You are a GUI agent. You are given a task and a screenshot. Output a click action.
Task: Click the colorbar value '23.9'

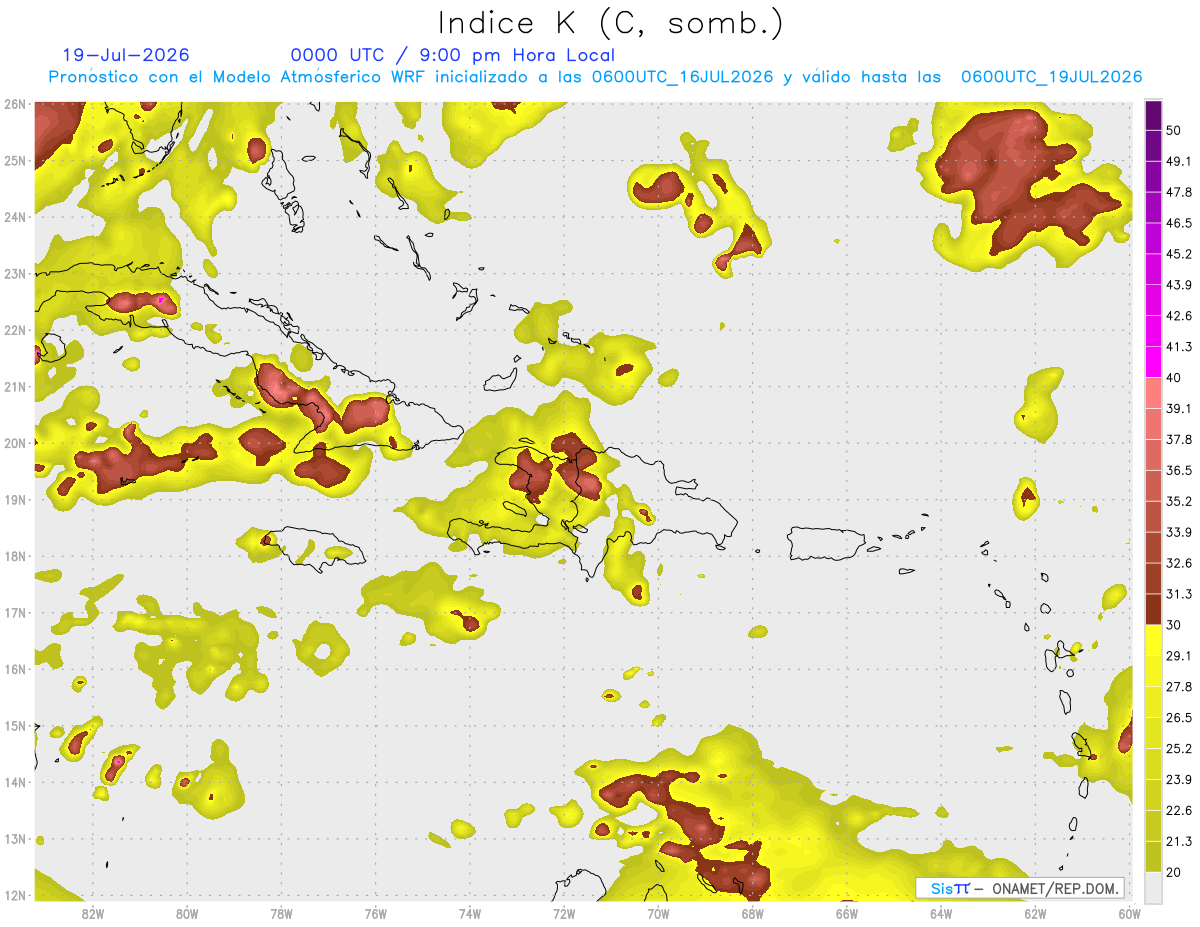coord(1179,780)
